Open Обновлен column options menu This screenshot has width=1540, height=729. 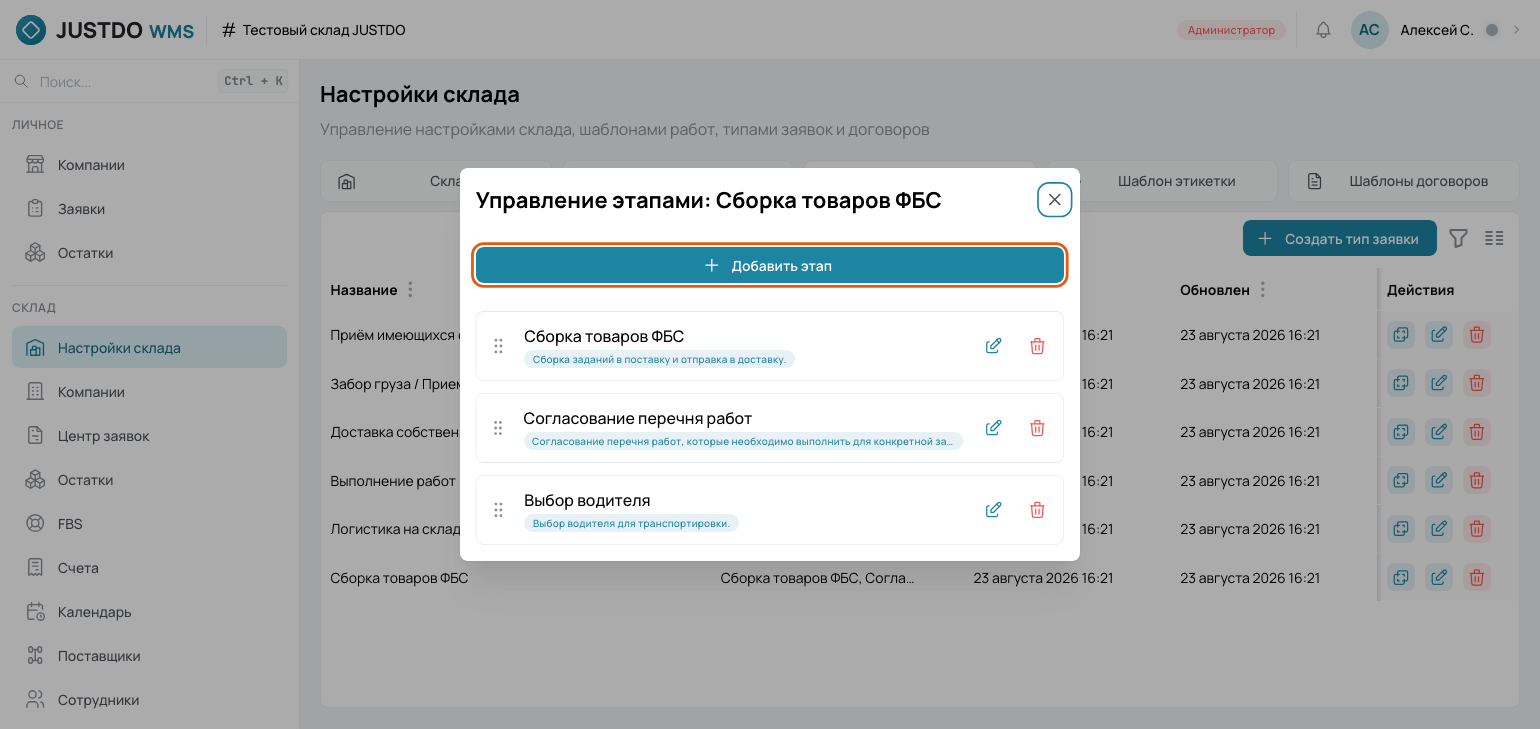1263,290
